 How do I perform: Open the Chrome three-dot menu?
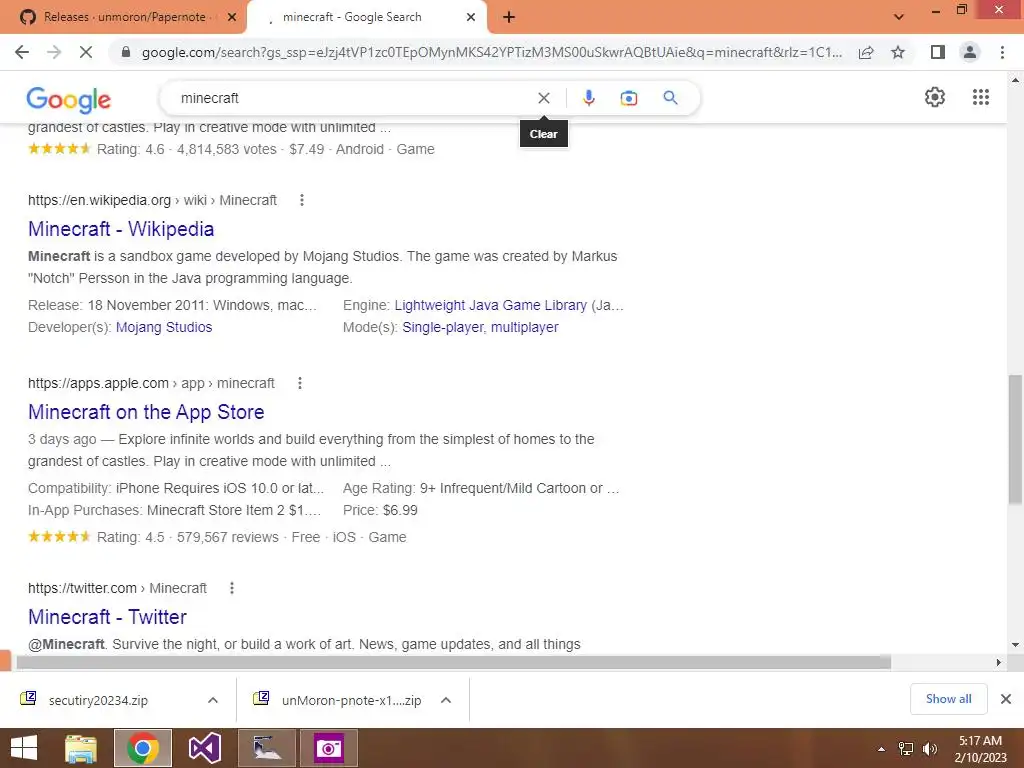1002,52
